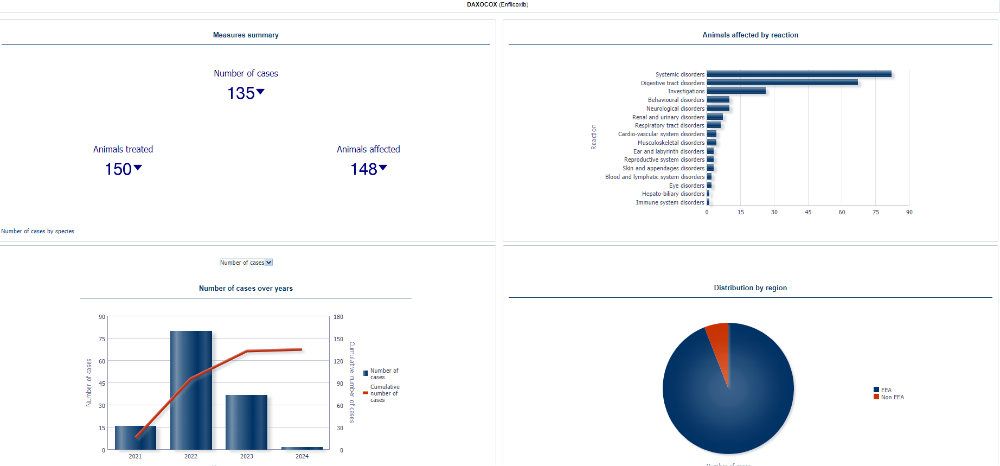Click the Digestive tract disorders bar
1000x466 pixels.
coord(782,82)
